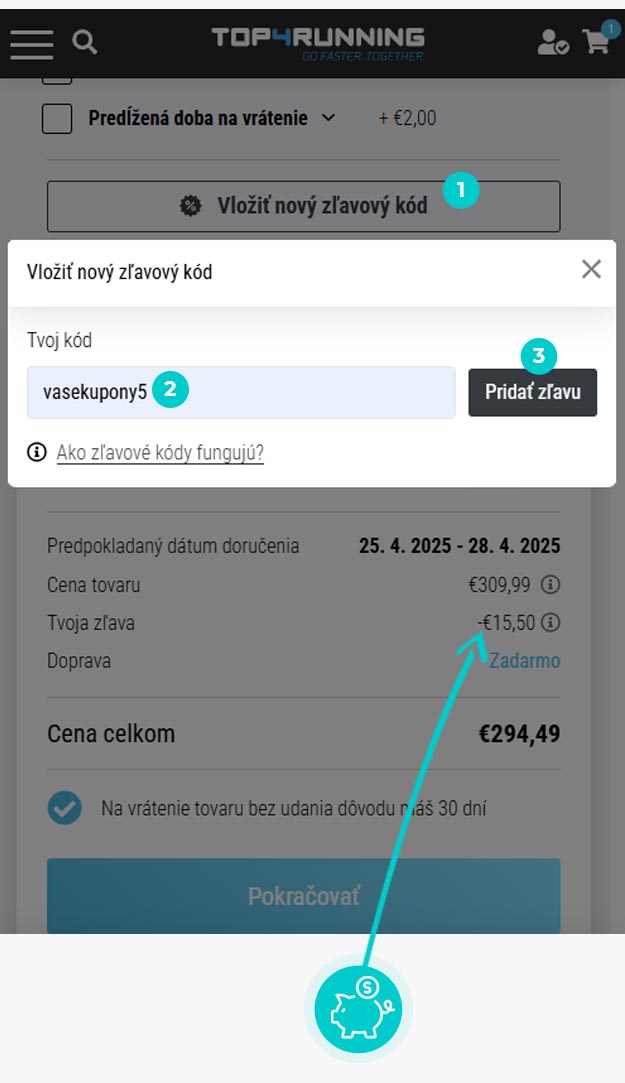
Task: Open the hamburger navigation menu
Action: 32,43
